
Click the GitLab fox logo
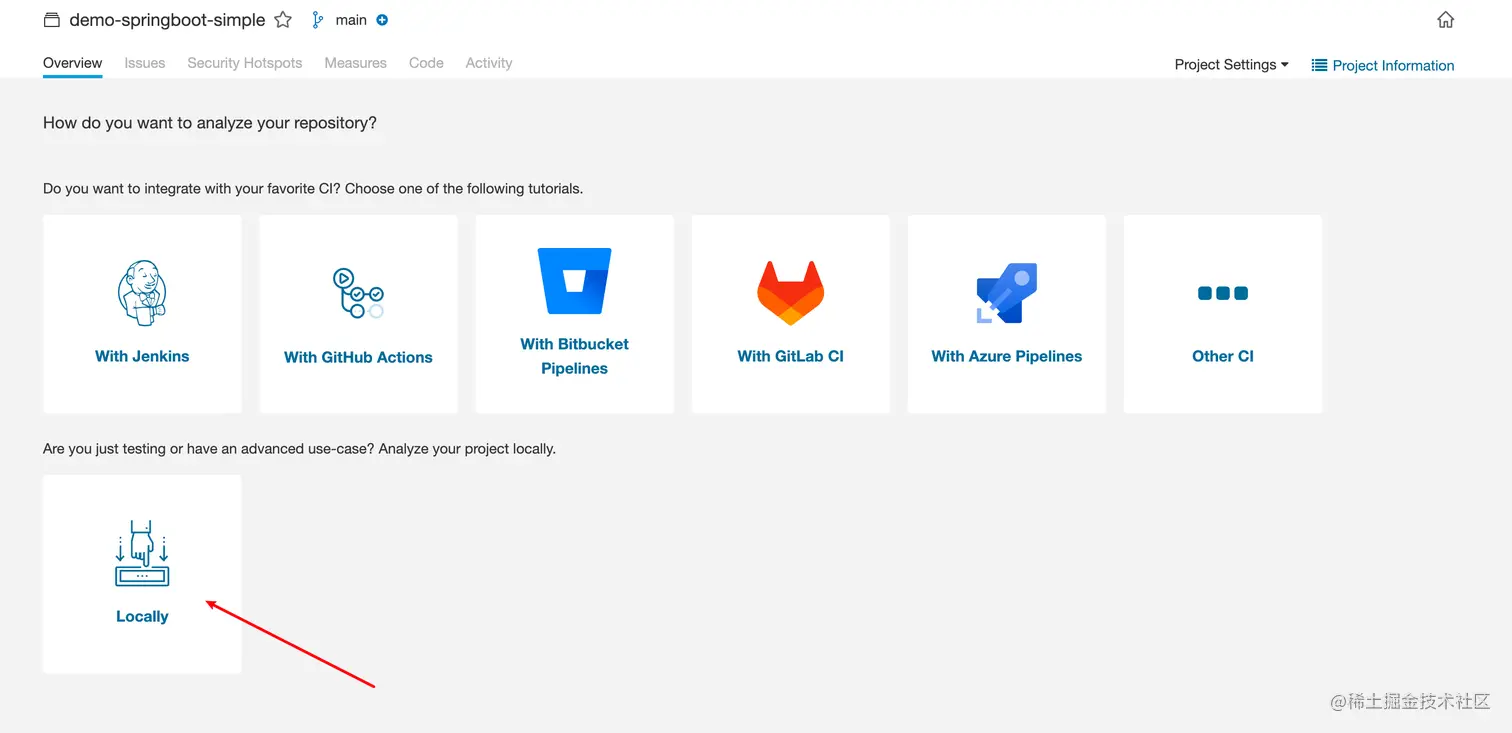pos(790,293)
